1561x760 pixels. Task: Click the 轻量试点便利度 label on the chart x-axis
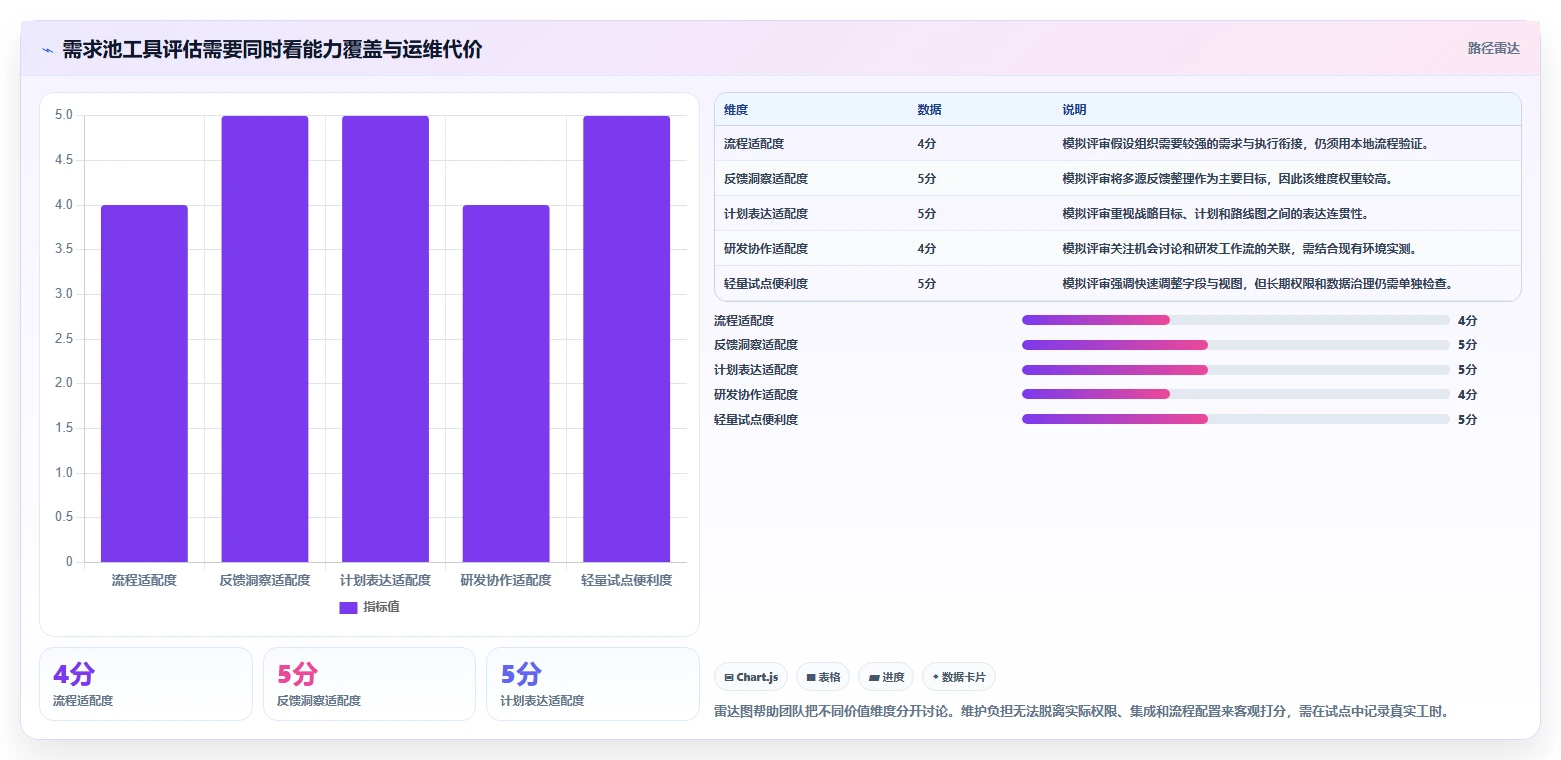pos(626,580)
